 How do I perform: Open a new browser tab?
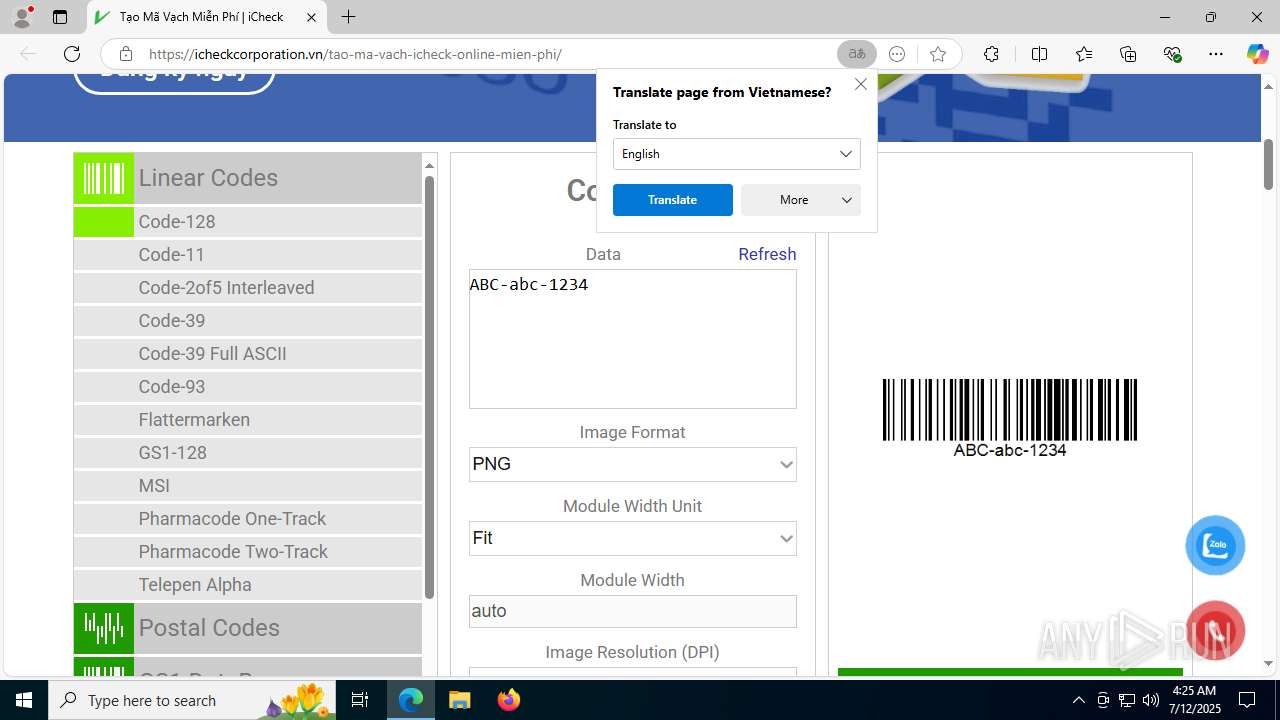click(348, 17)
